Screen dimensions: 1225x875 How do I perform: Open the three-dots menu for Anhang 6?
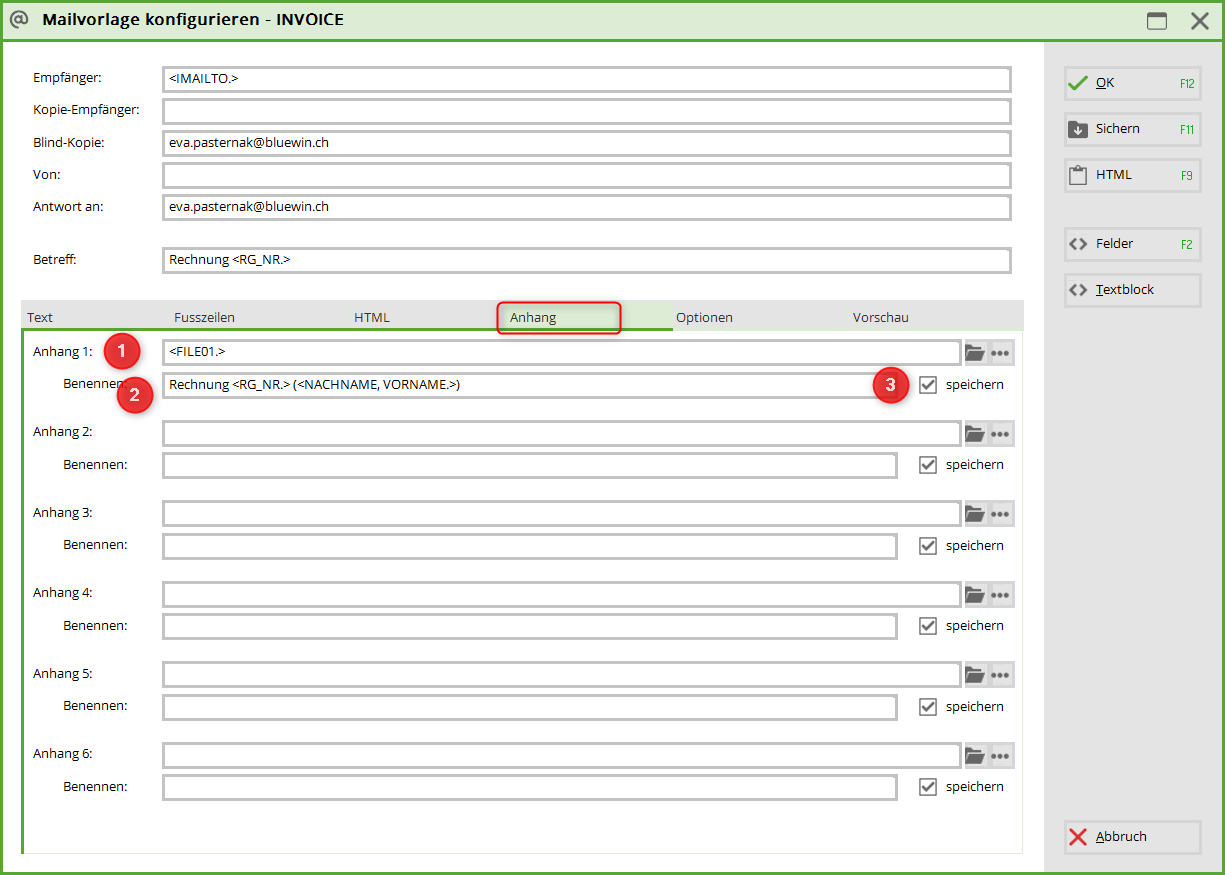[x=1001, y=755]
